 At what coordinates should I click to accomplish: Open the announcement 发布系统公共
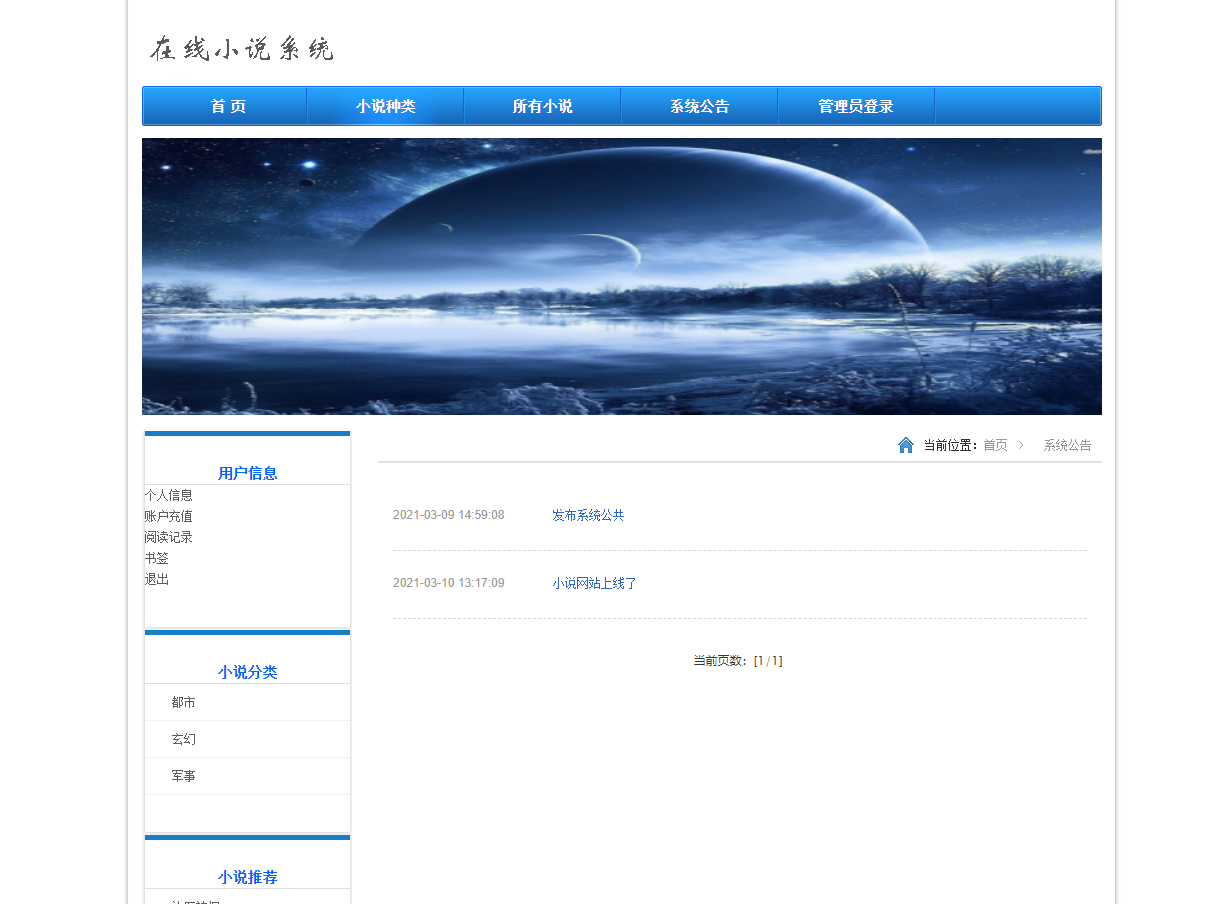[x=588, y=514]
